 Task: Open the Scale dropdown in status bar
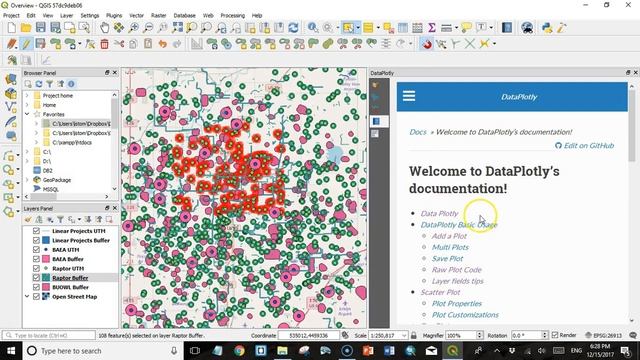point(404,336)
